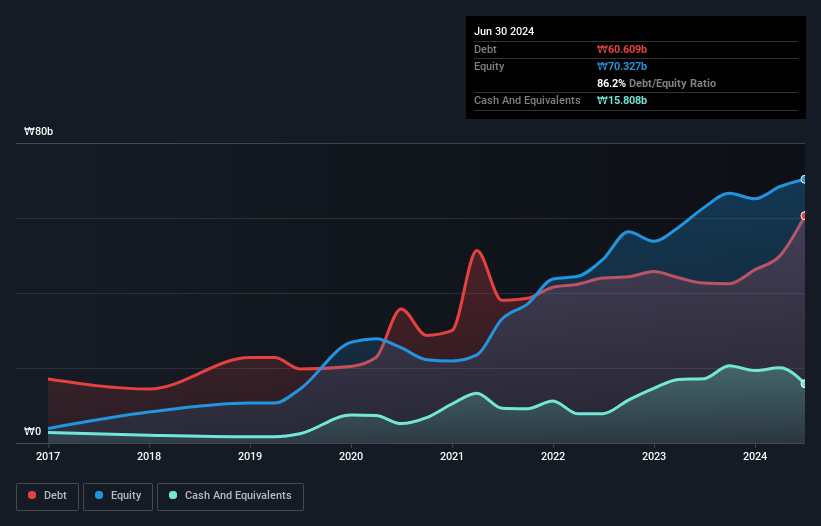Image resolution: width=821 pixels, height=526 pixels.
Task: Click the blue Equity legend dot
Action: pos(99,495)
